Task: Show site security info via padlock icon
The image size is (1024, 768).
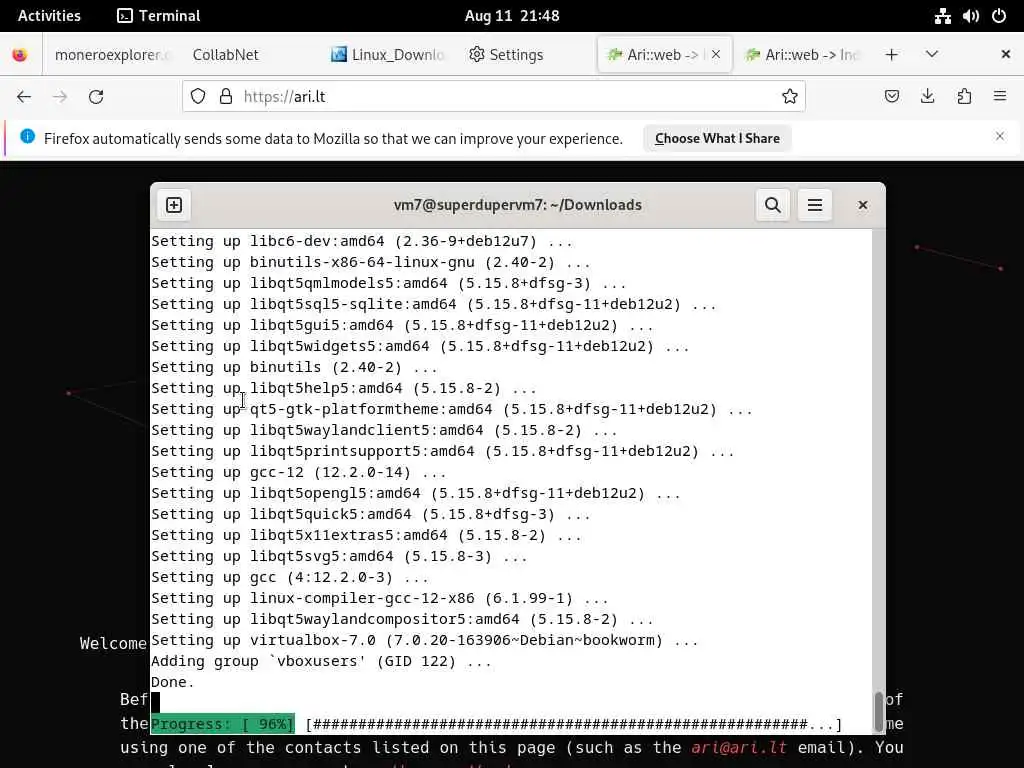Action: (226, 97)
